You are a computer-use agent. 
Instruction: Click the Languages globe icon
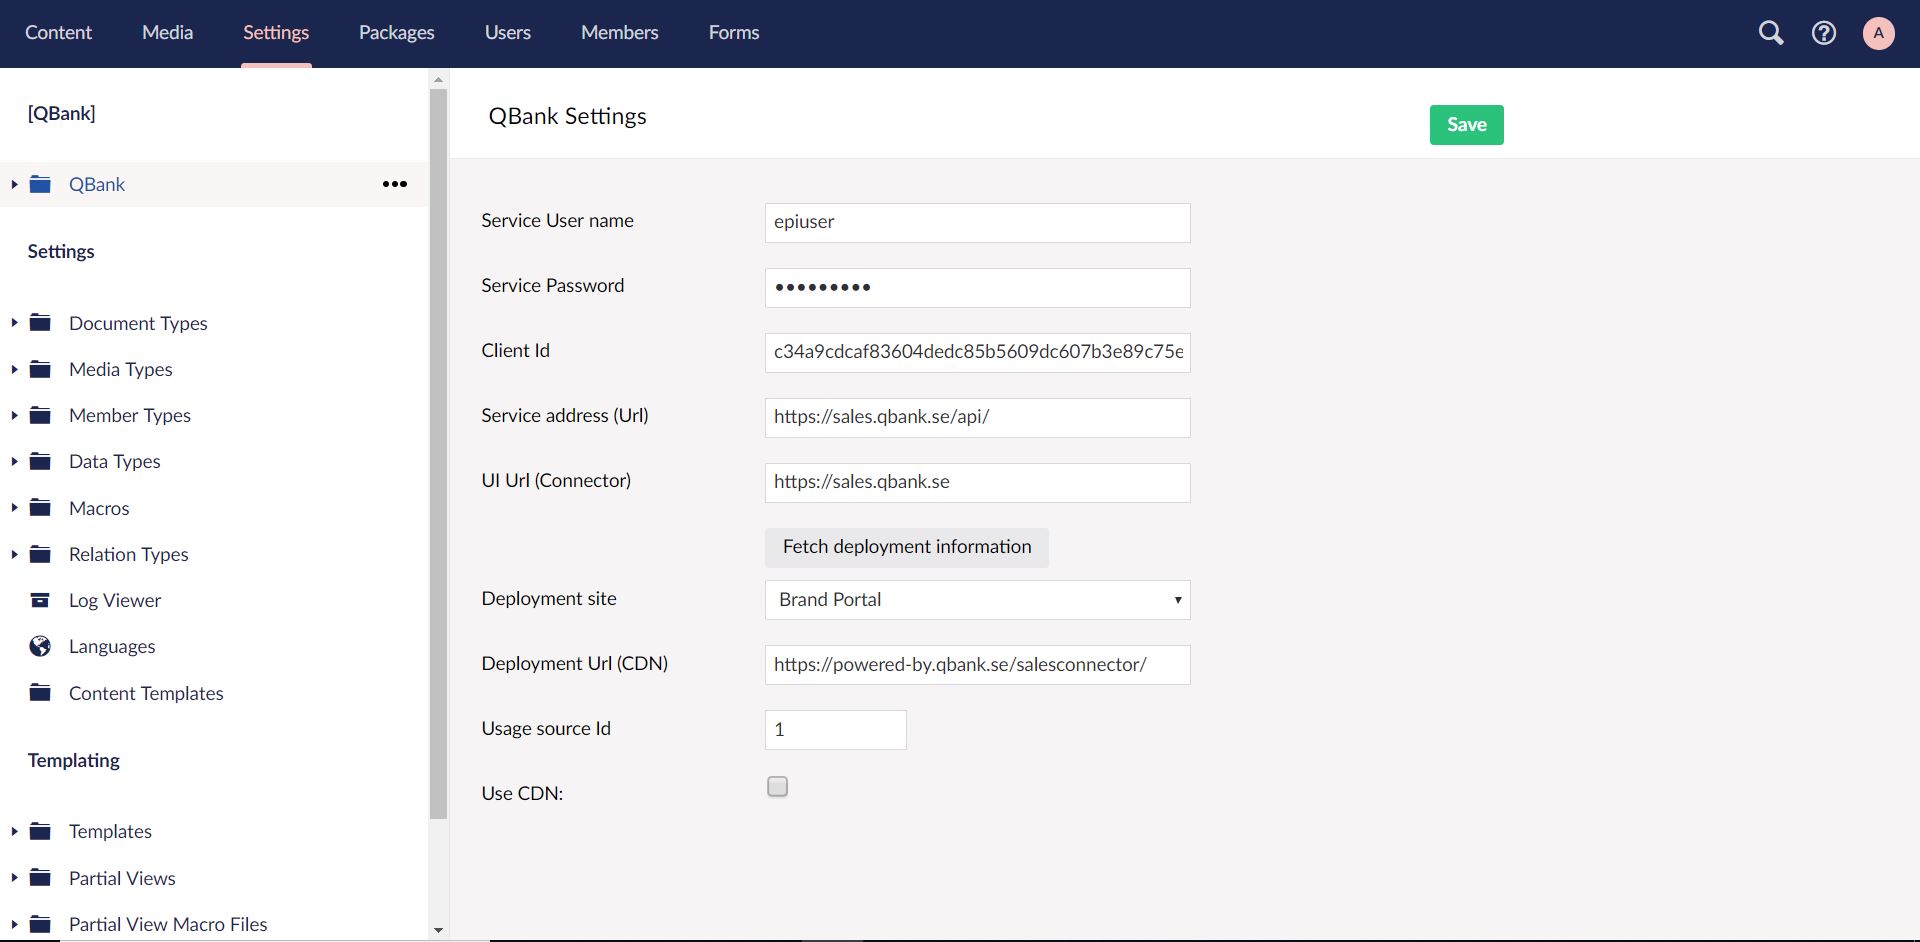coord(40,646)
